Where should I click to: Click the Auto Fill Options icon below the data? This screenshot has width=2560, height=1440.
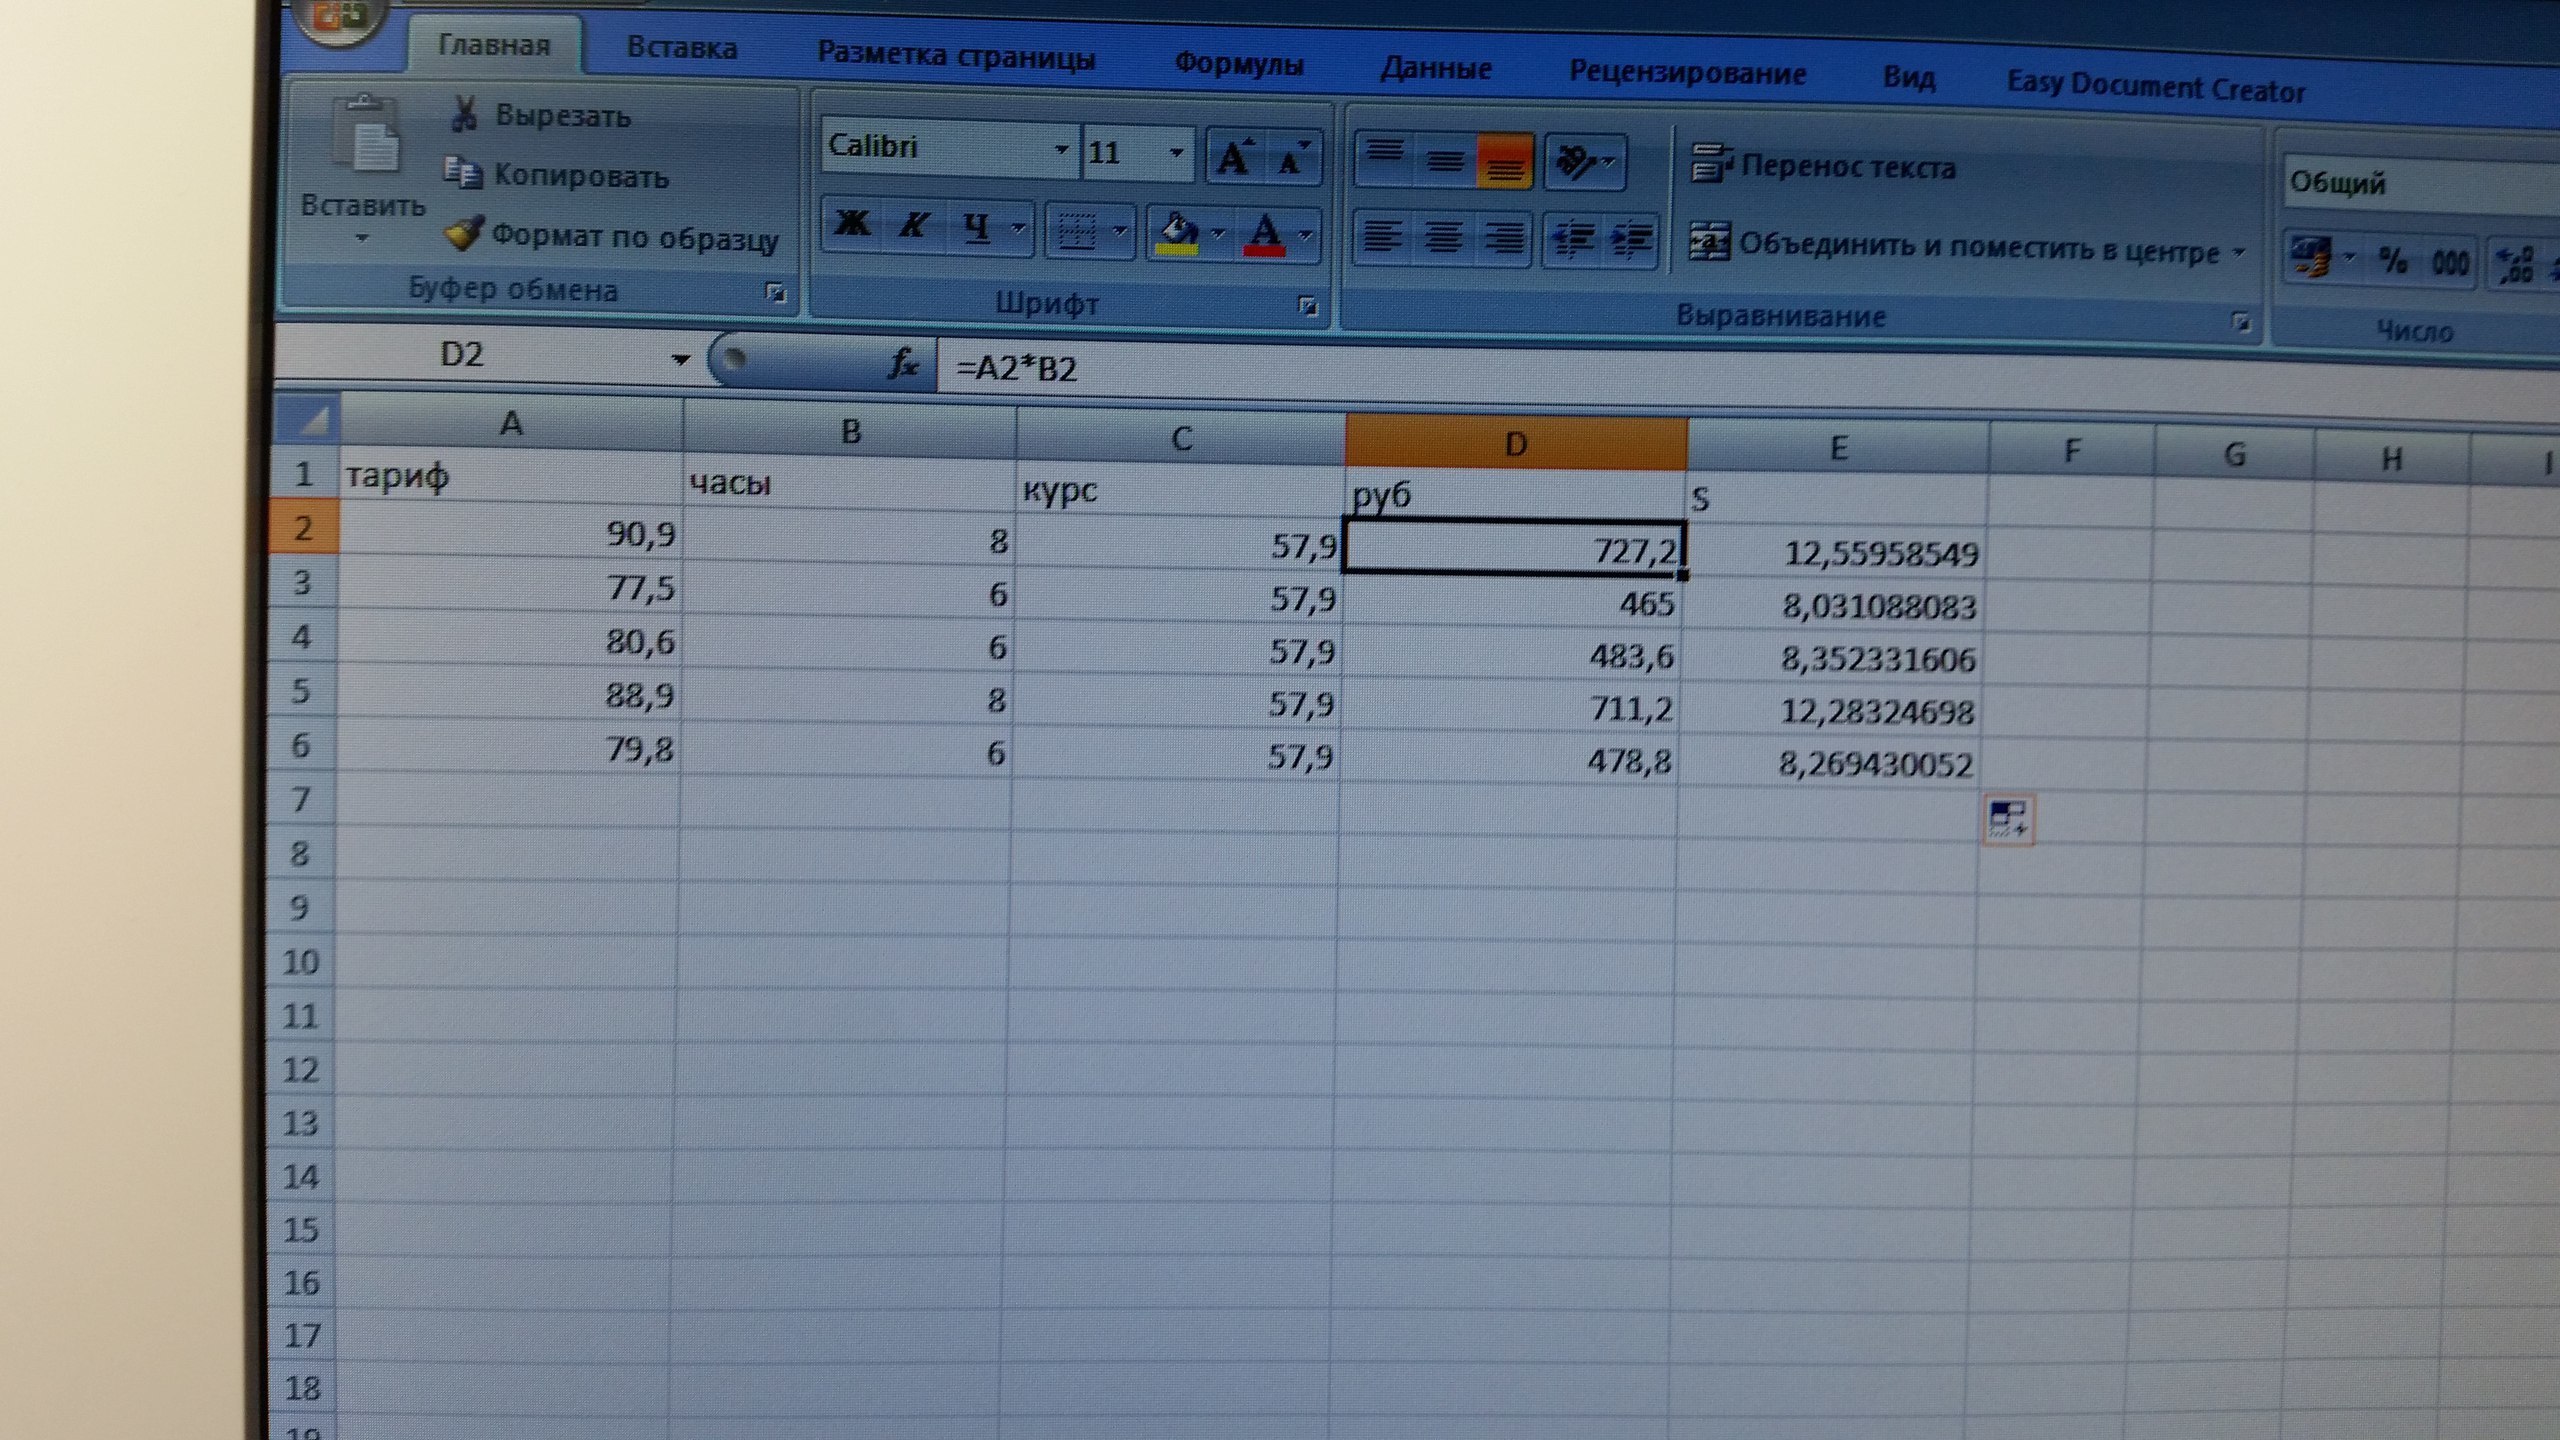[2007, 819]
